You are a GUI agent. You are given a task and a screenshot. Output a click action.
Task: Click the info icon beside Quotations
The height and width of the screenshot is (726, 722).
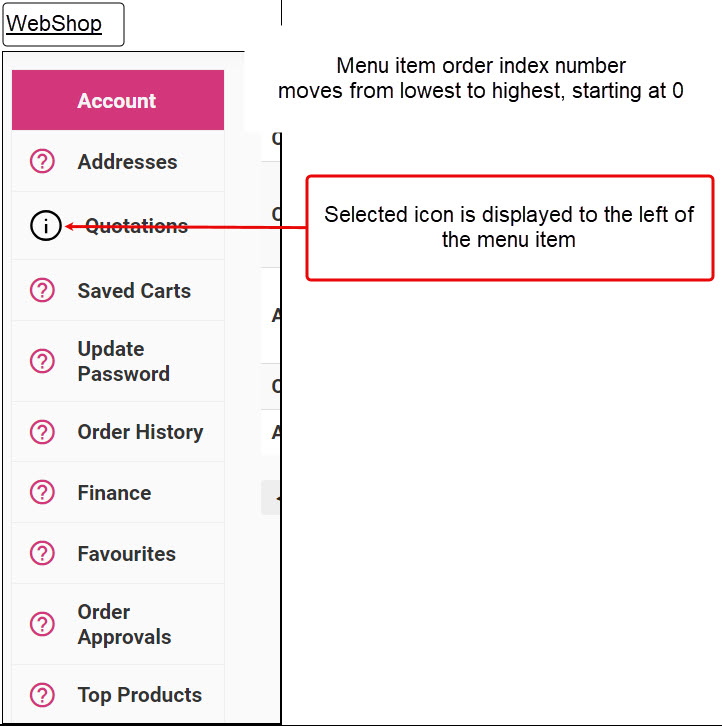pos(46,226)
